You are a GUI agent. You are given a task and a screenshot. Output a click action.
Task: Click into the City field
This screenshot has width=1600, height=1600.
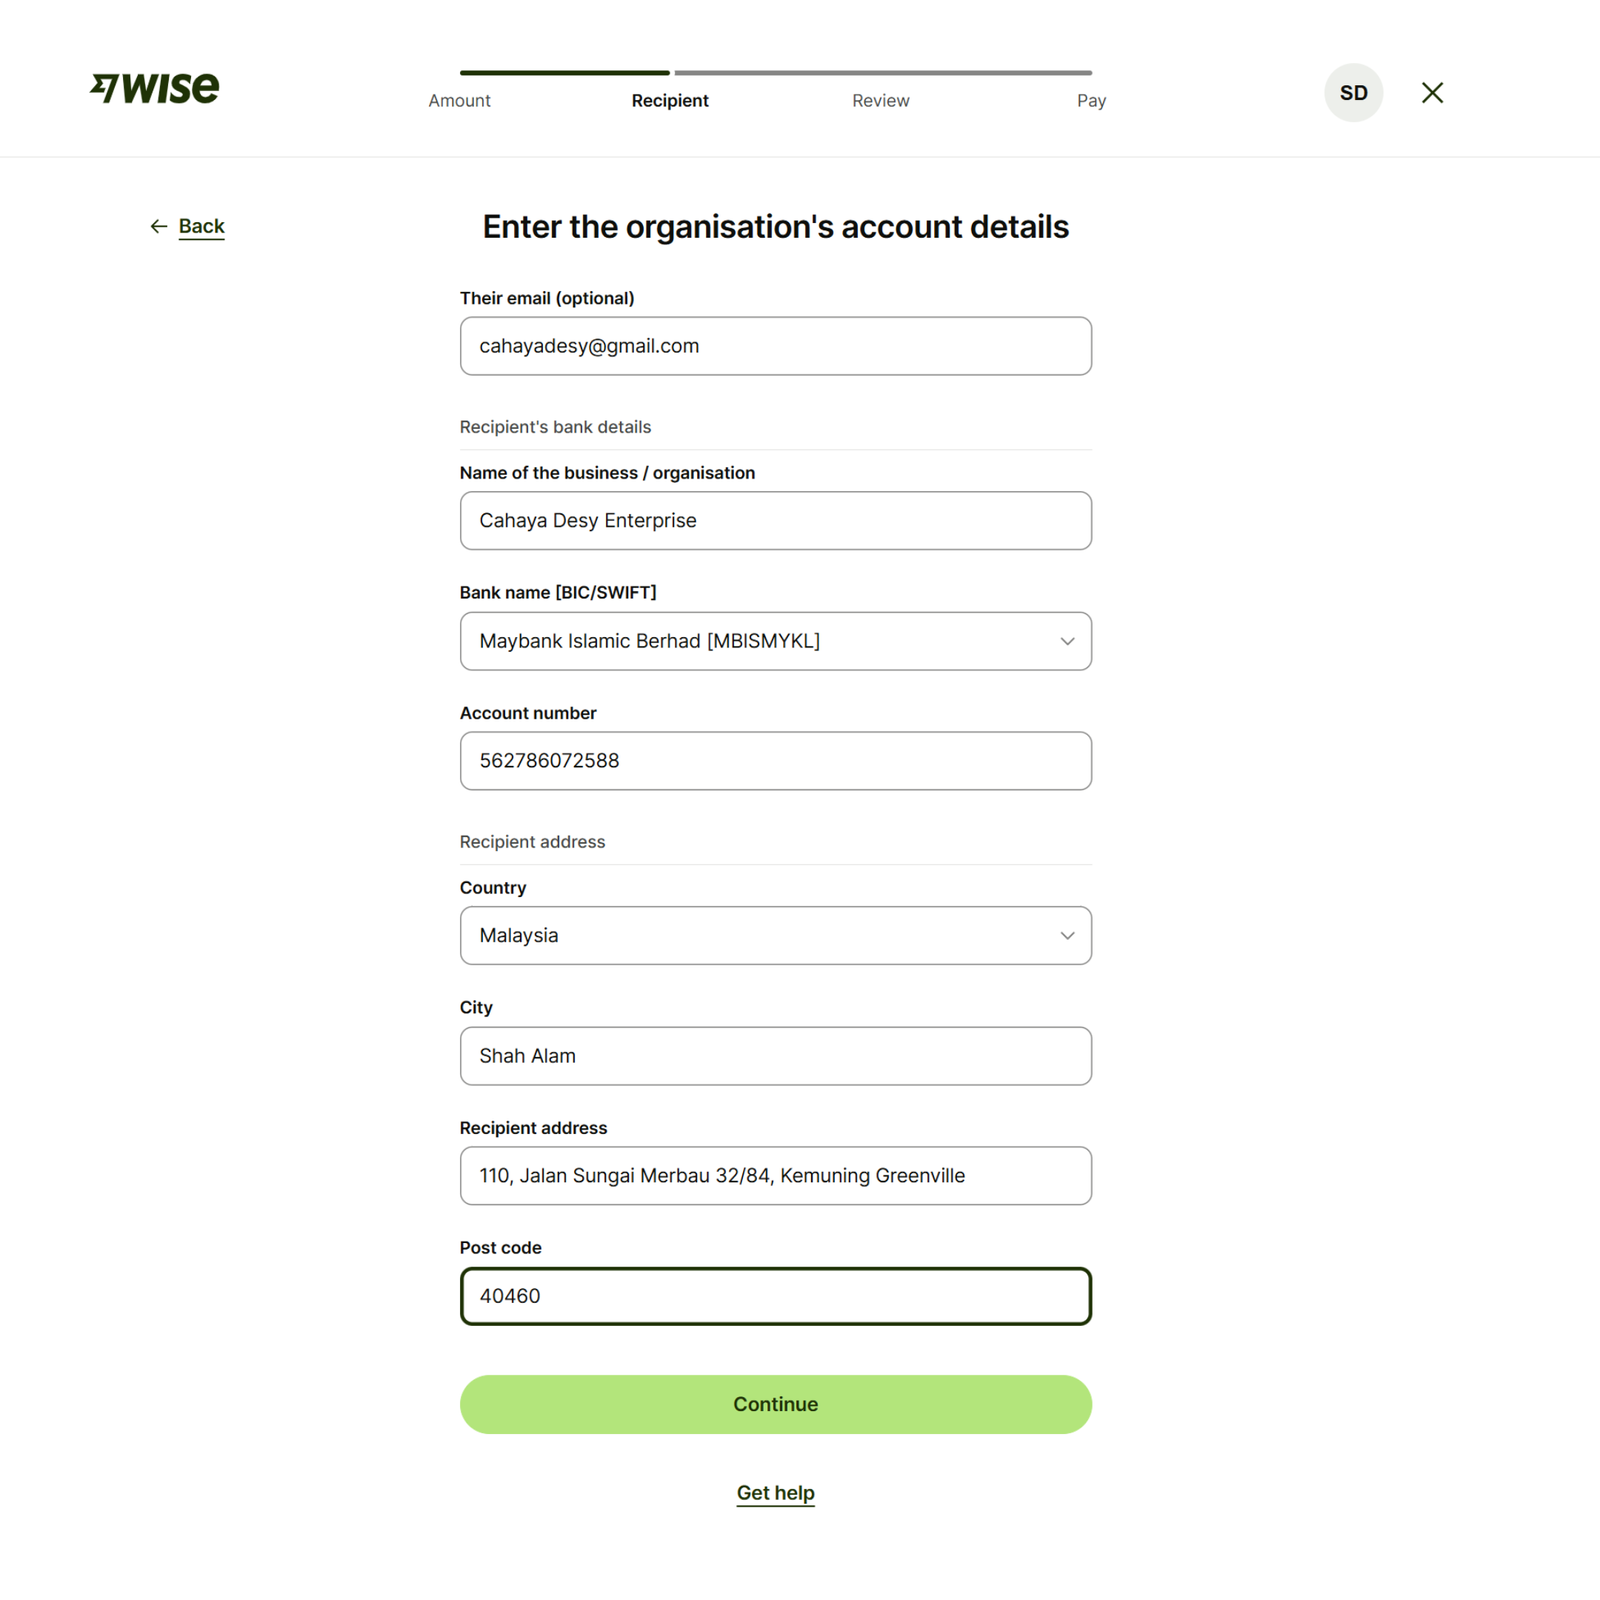(x=775, y=1056)
